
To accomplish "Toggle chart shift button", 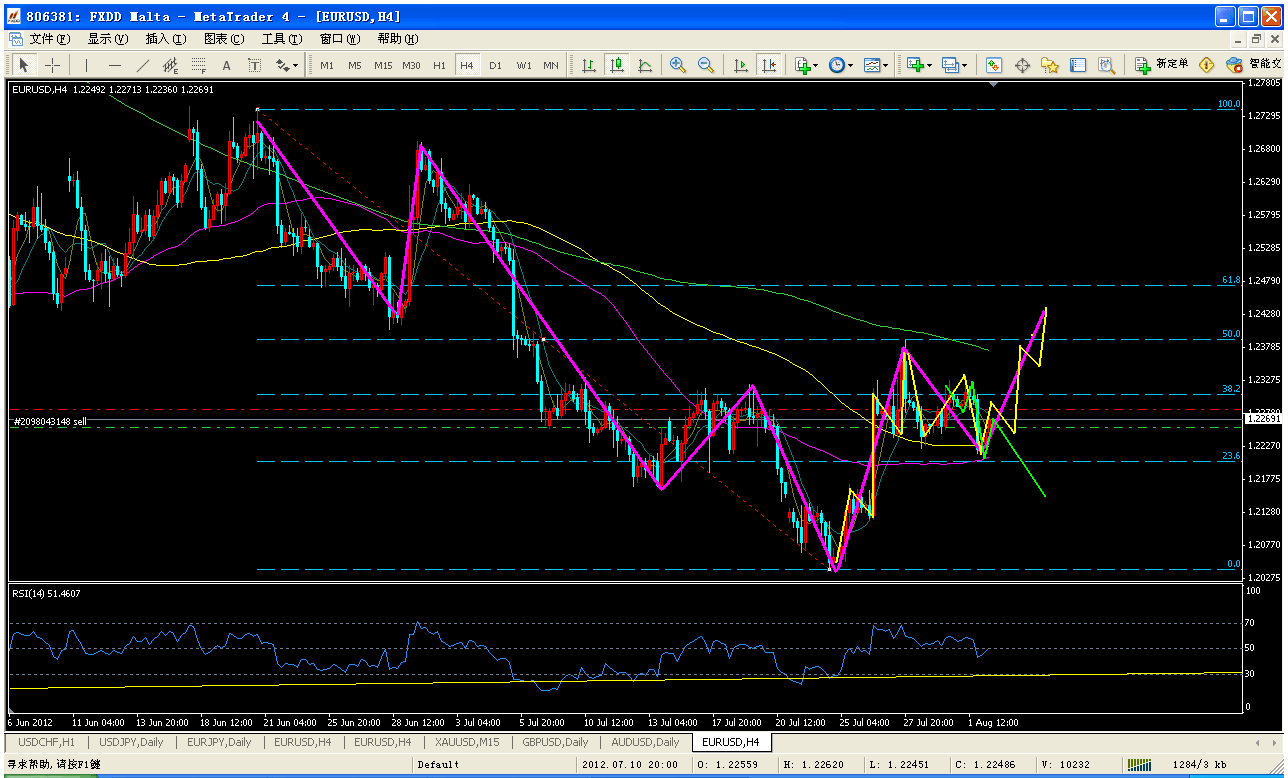I will 768,65.
